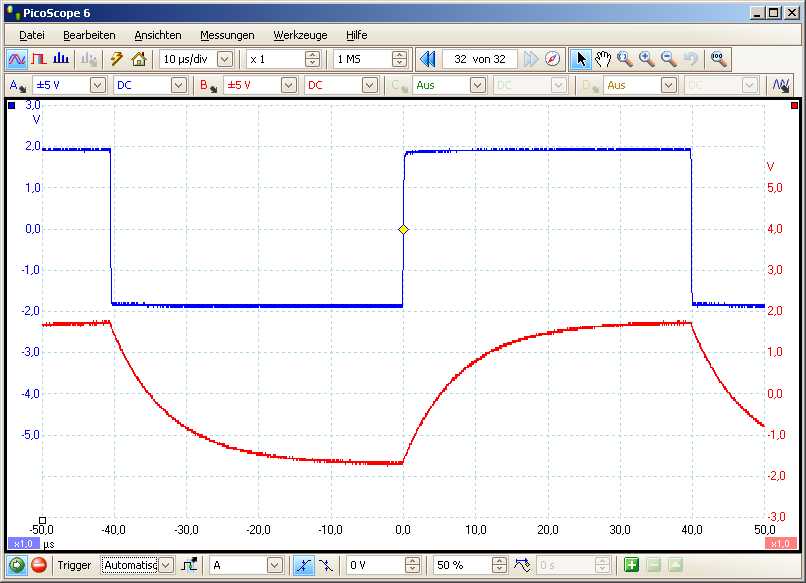Click the -40,0 time axis label
This screenshot has height=583, width=806.
[x=114, y=530]
